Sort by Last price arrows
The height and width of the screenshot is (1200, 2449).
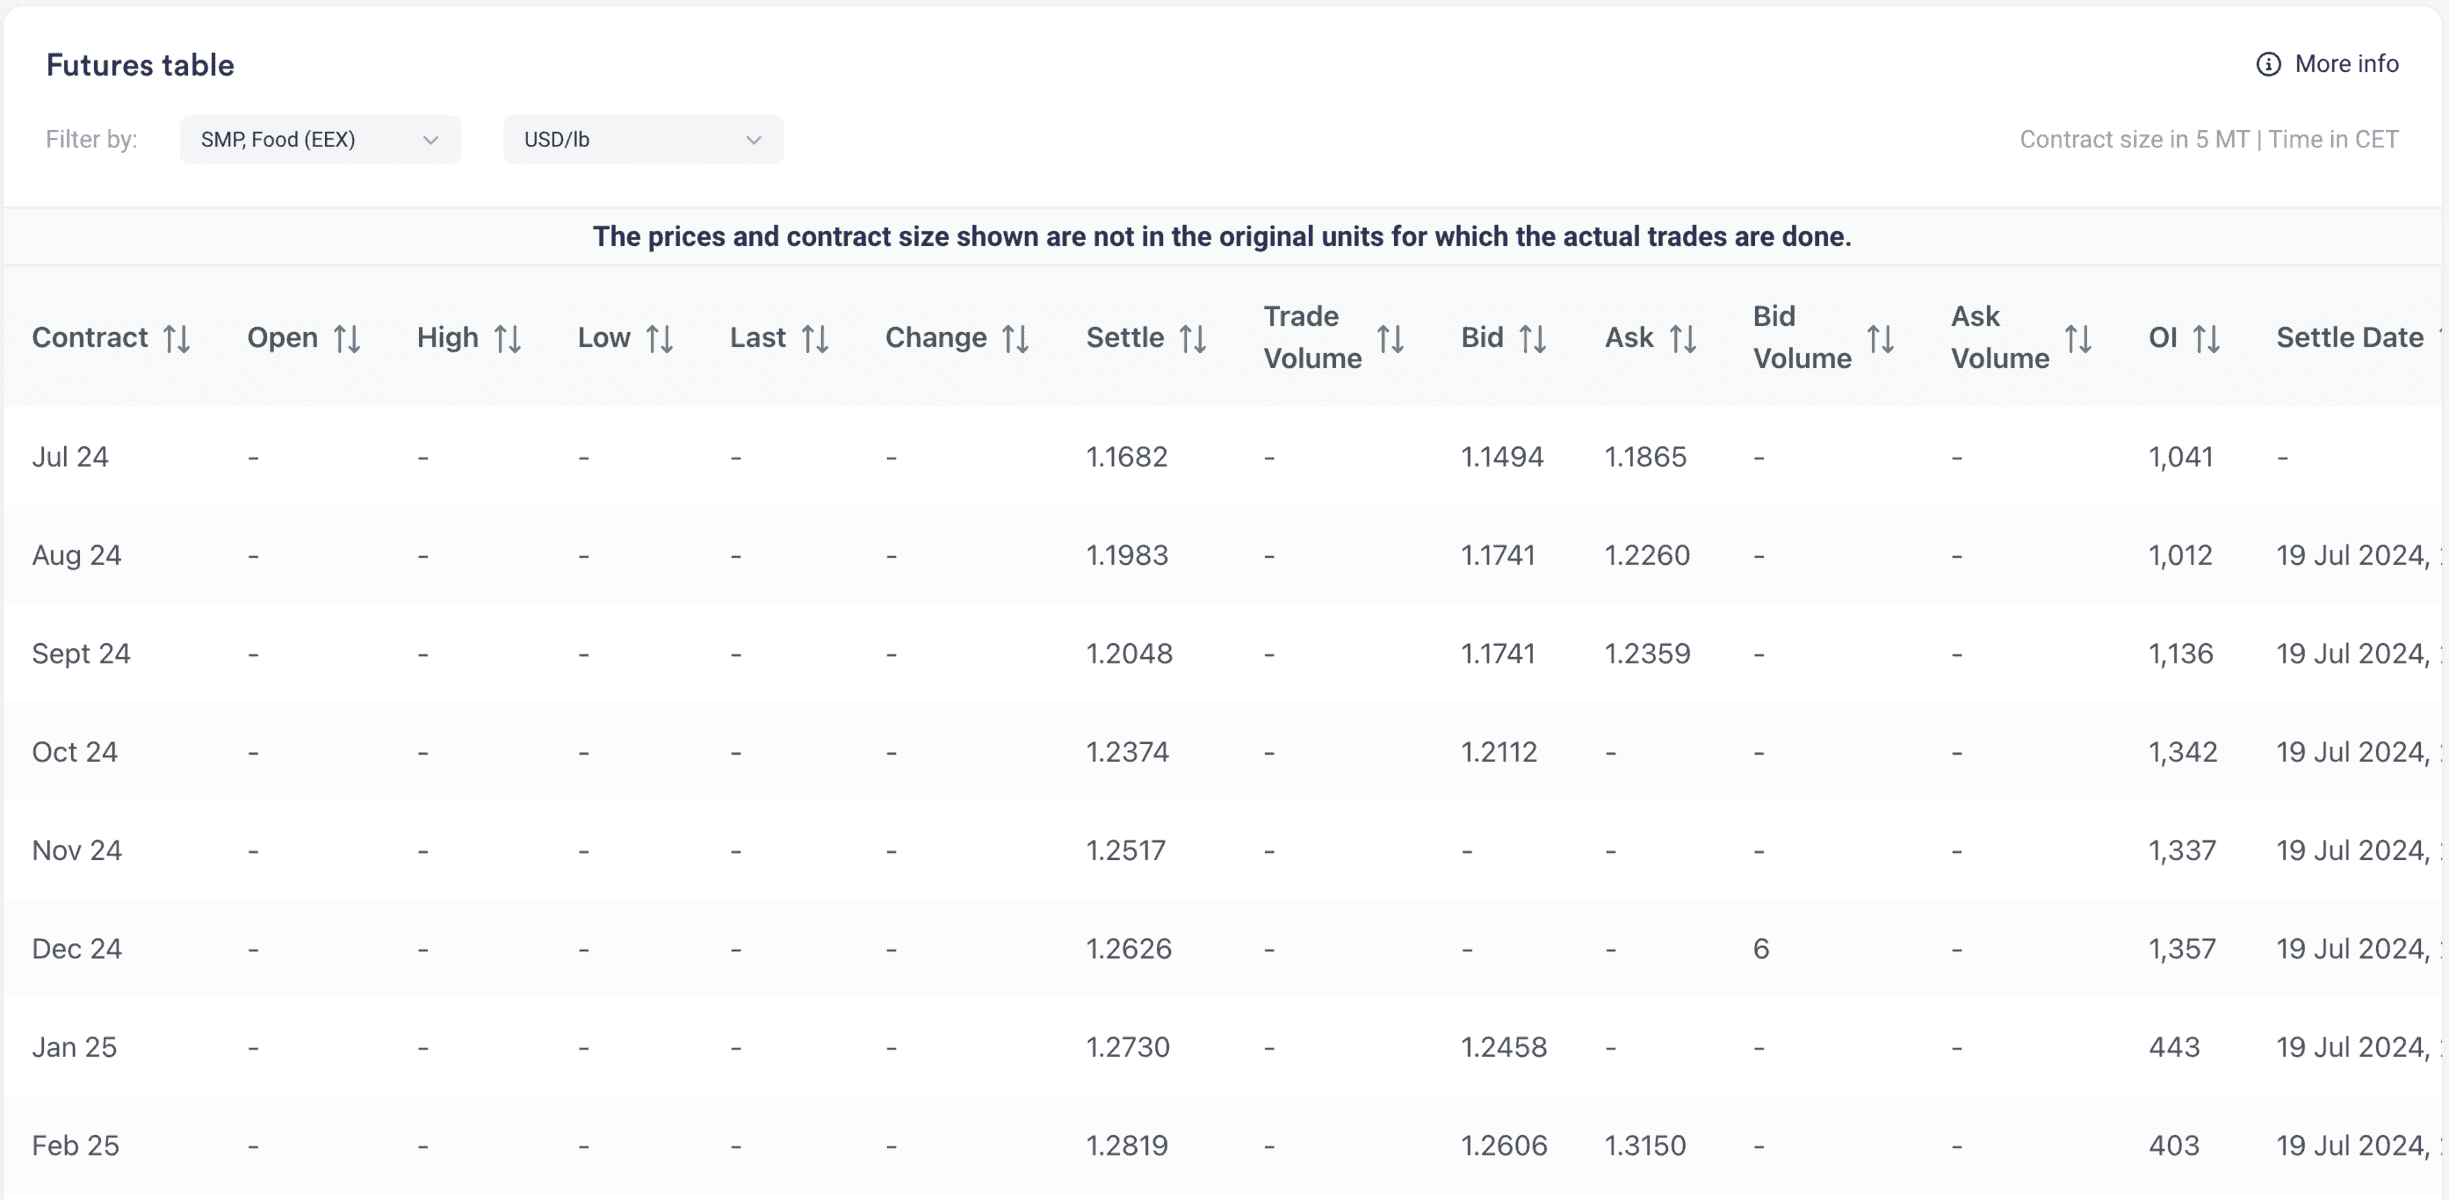coord(815,339)
